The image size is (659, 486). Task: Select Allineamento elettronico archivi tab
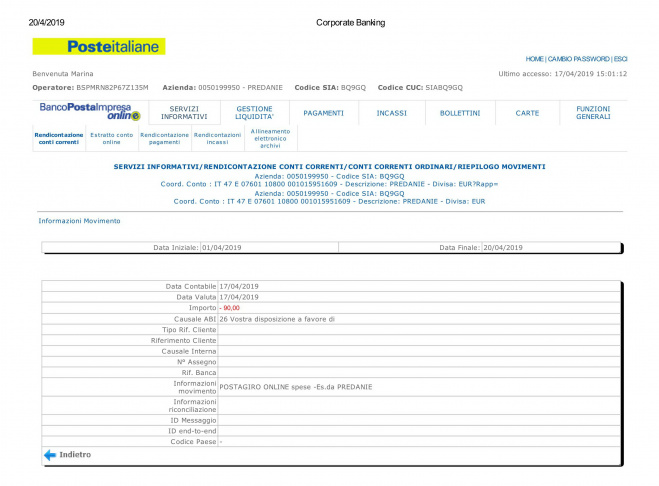270,139
